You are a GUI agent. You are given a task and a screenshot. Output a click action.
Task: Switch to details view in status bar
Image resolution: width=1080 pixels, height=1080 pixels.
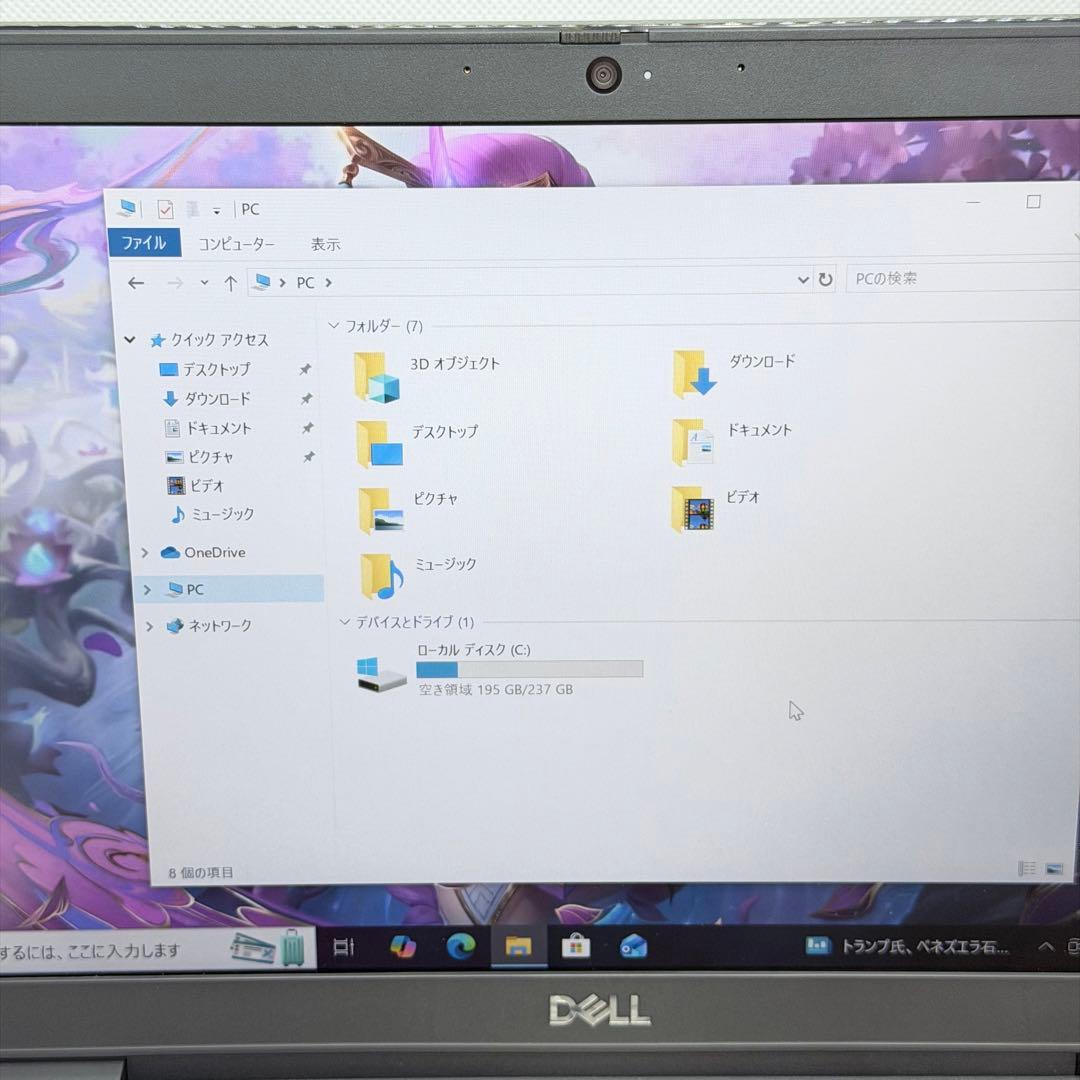coord(1027,869)
